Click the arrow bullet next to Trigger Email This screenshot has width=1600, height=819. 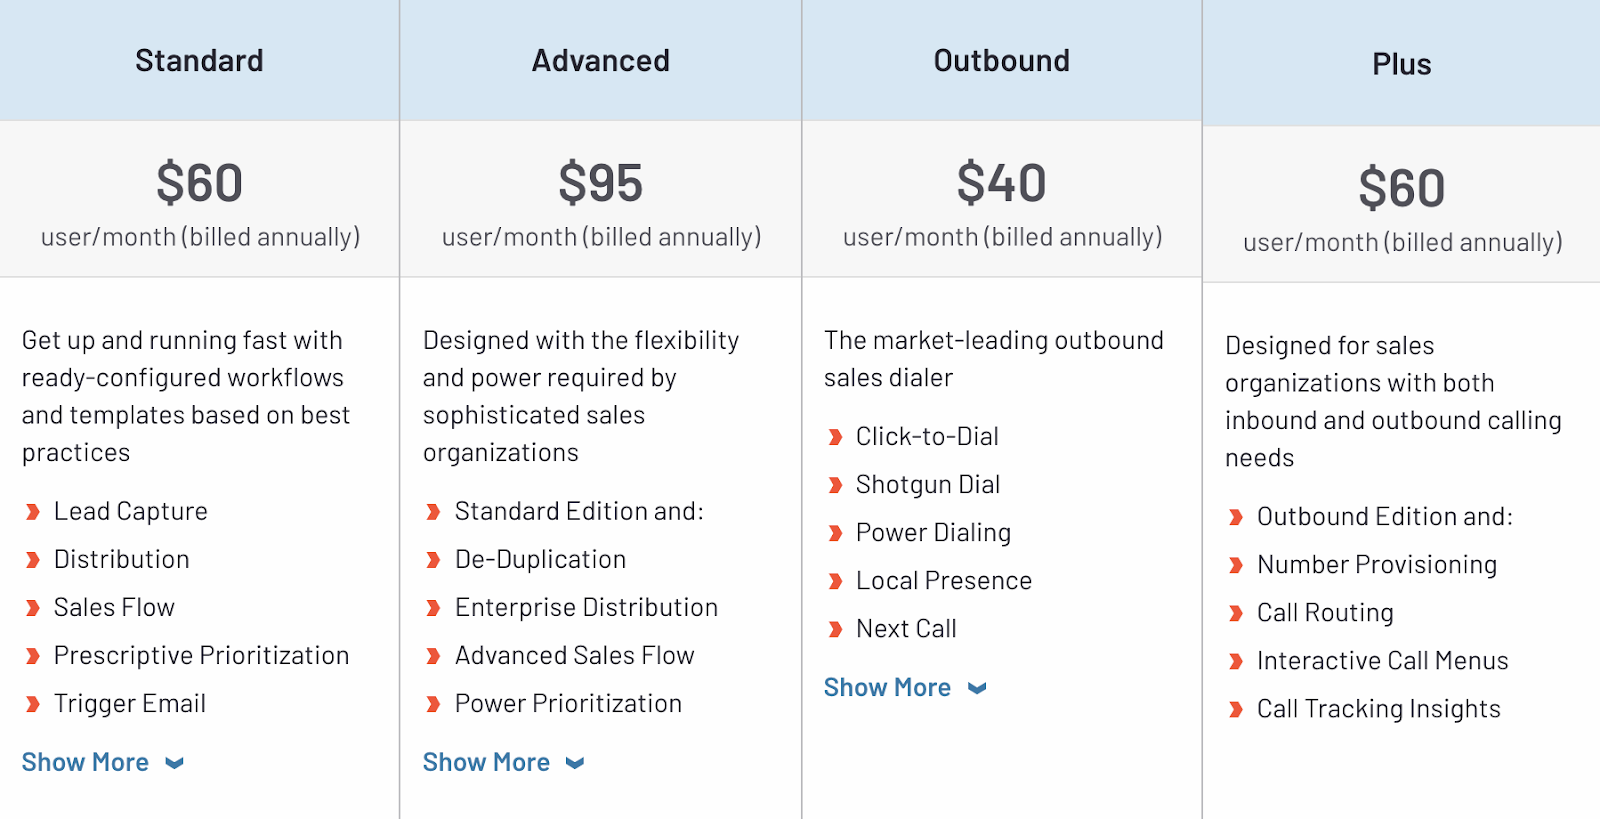click(x=33, y=704)
